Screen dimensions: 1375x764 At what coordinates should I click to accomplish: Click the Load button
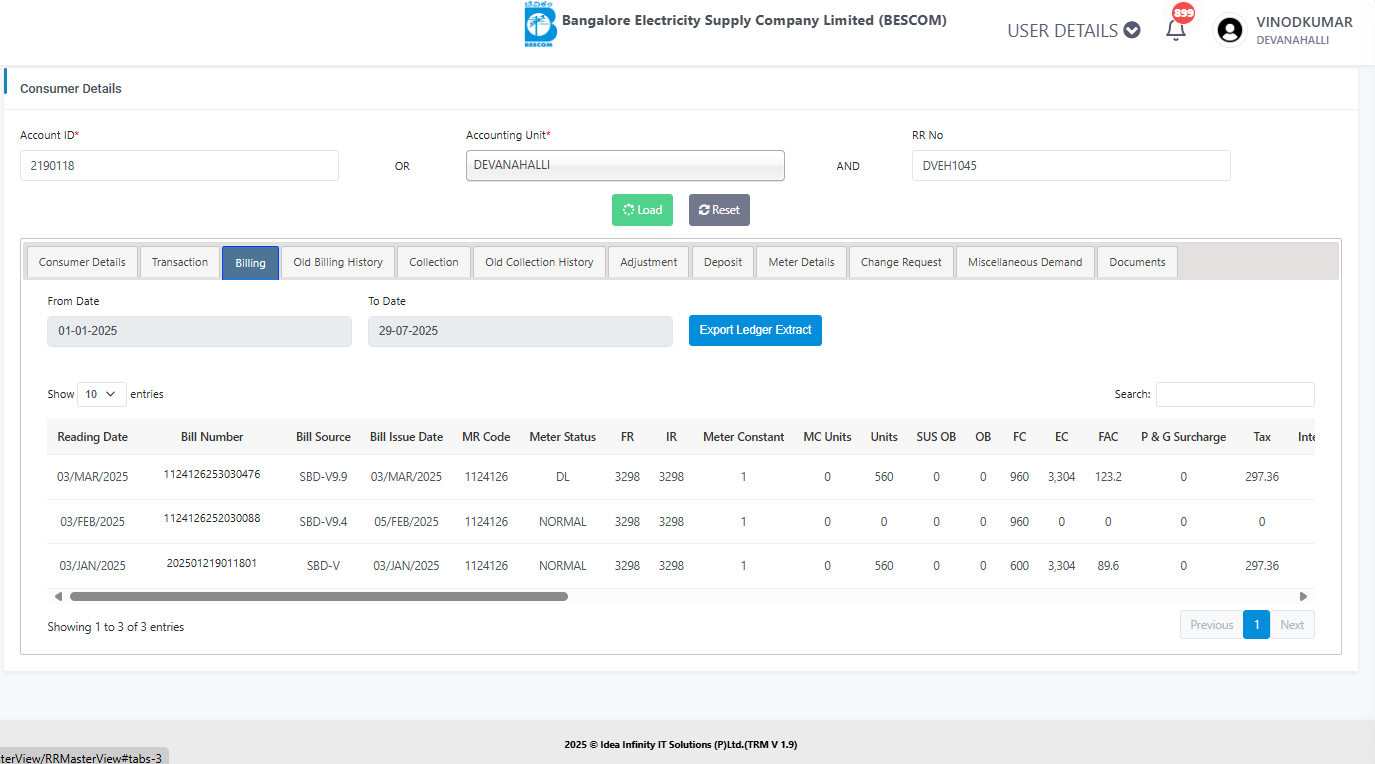(642, 210)
